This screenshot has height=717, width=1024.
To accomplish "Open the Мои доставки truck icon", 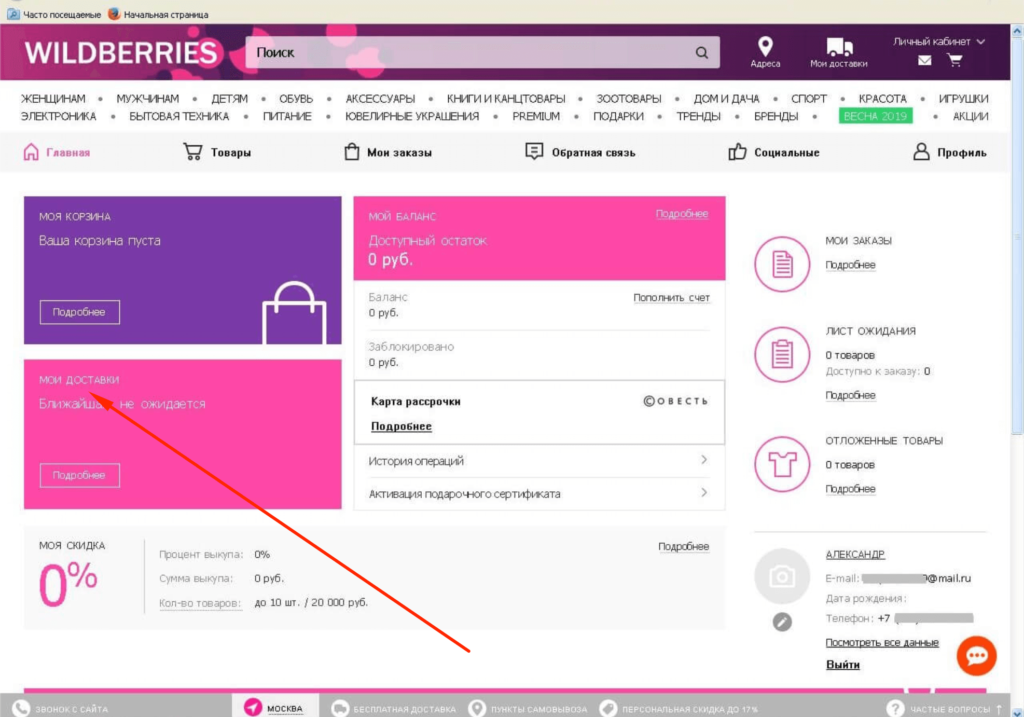I will pyautogui.click(x=839, y=47).
